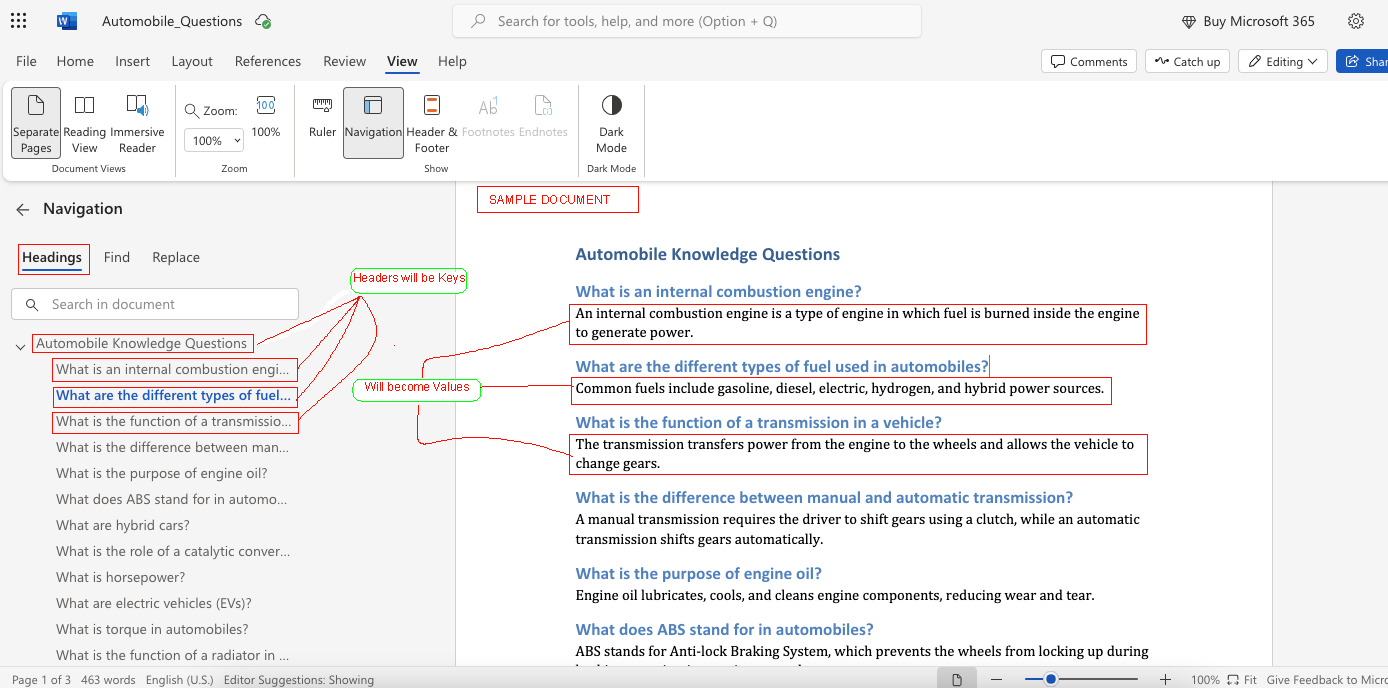Image resolution: width=1388 pixels, height=688 pixels.
Task: Collapse Automobile Knowledge Questions heading tree
Action: tap(20, 347)
